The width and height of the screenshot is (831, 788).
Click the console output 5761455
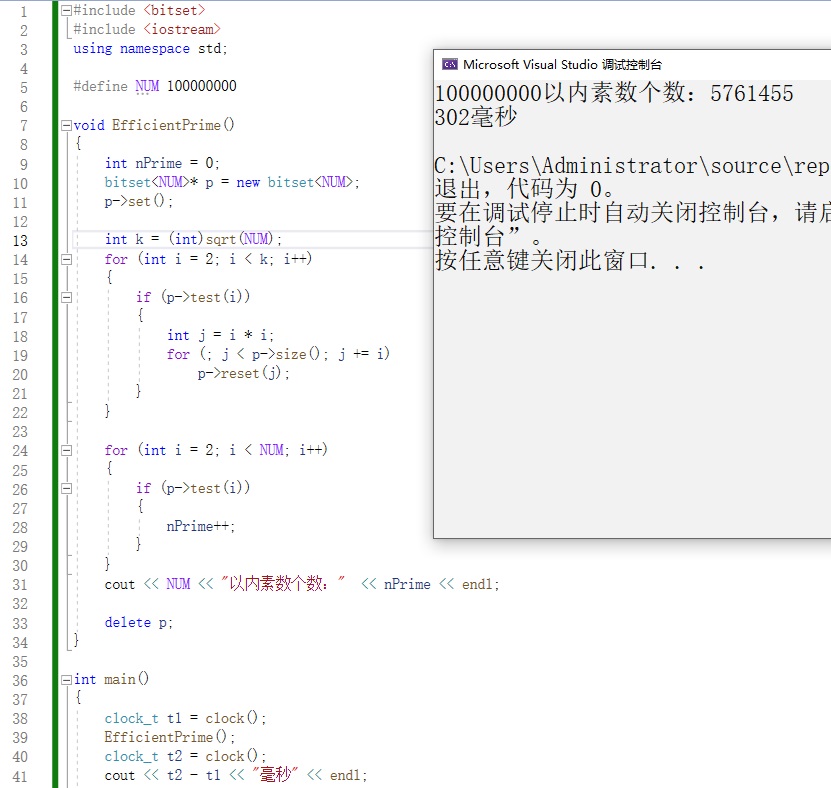click(x=752, y=94)
